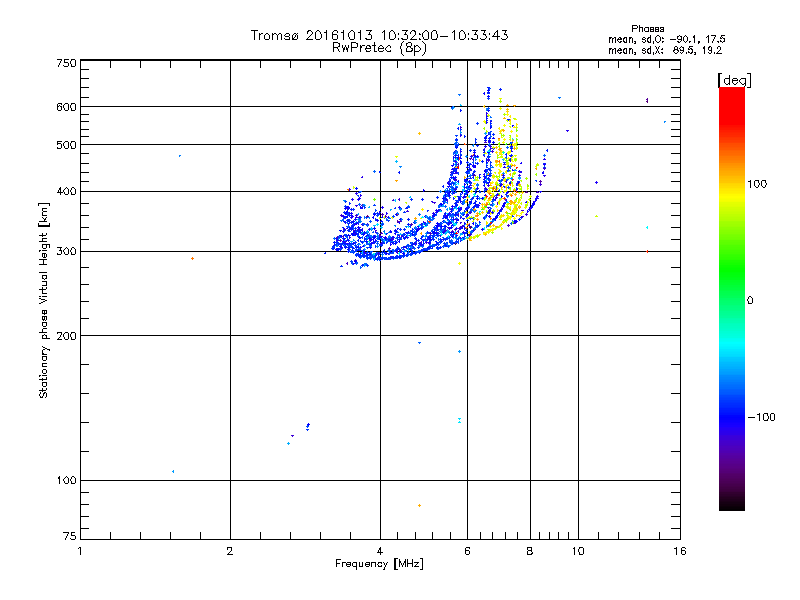
Task: Select the 'mean, sd,O: -90.1, 17.5' text
Action: coord(667,39)
